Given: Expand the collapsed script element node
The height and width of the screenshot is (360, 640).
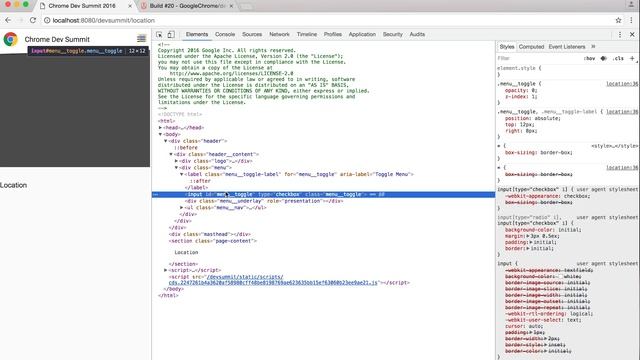Looking at the screenshot, I should 166,270.
